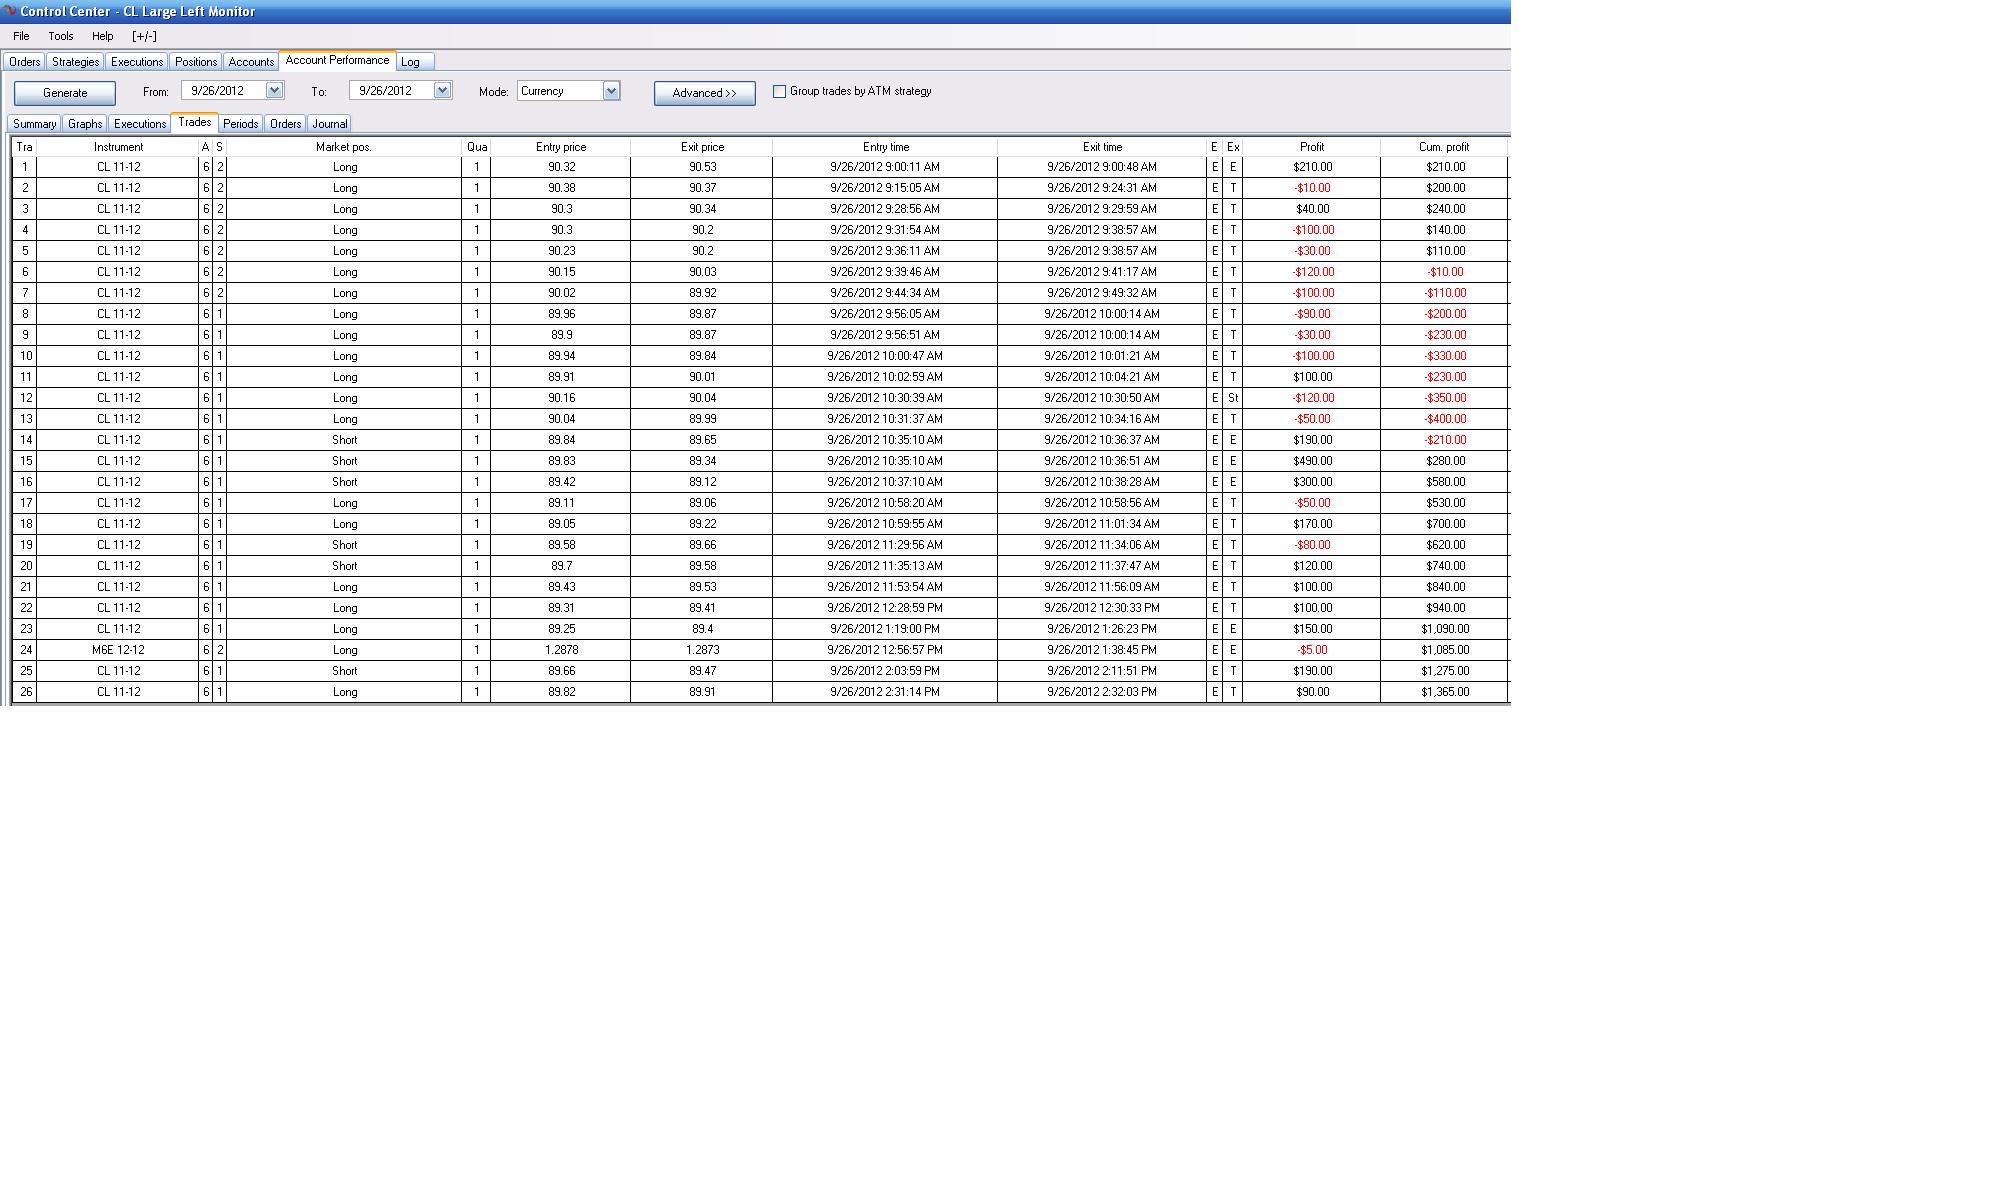The height and width of the screenshot is (1200, 2000).
Task: Open the Summary sub-tab
Action: [x=34, y=124]
